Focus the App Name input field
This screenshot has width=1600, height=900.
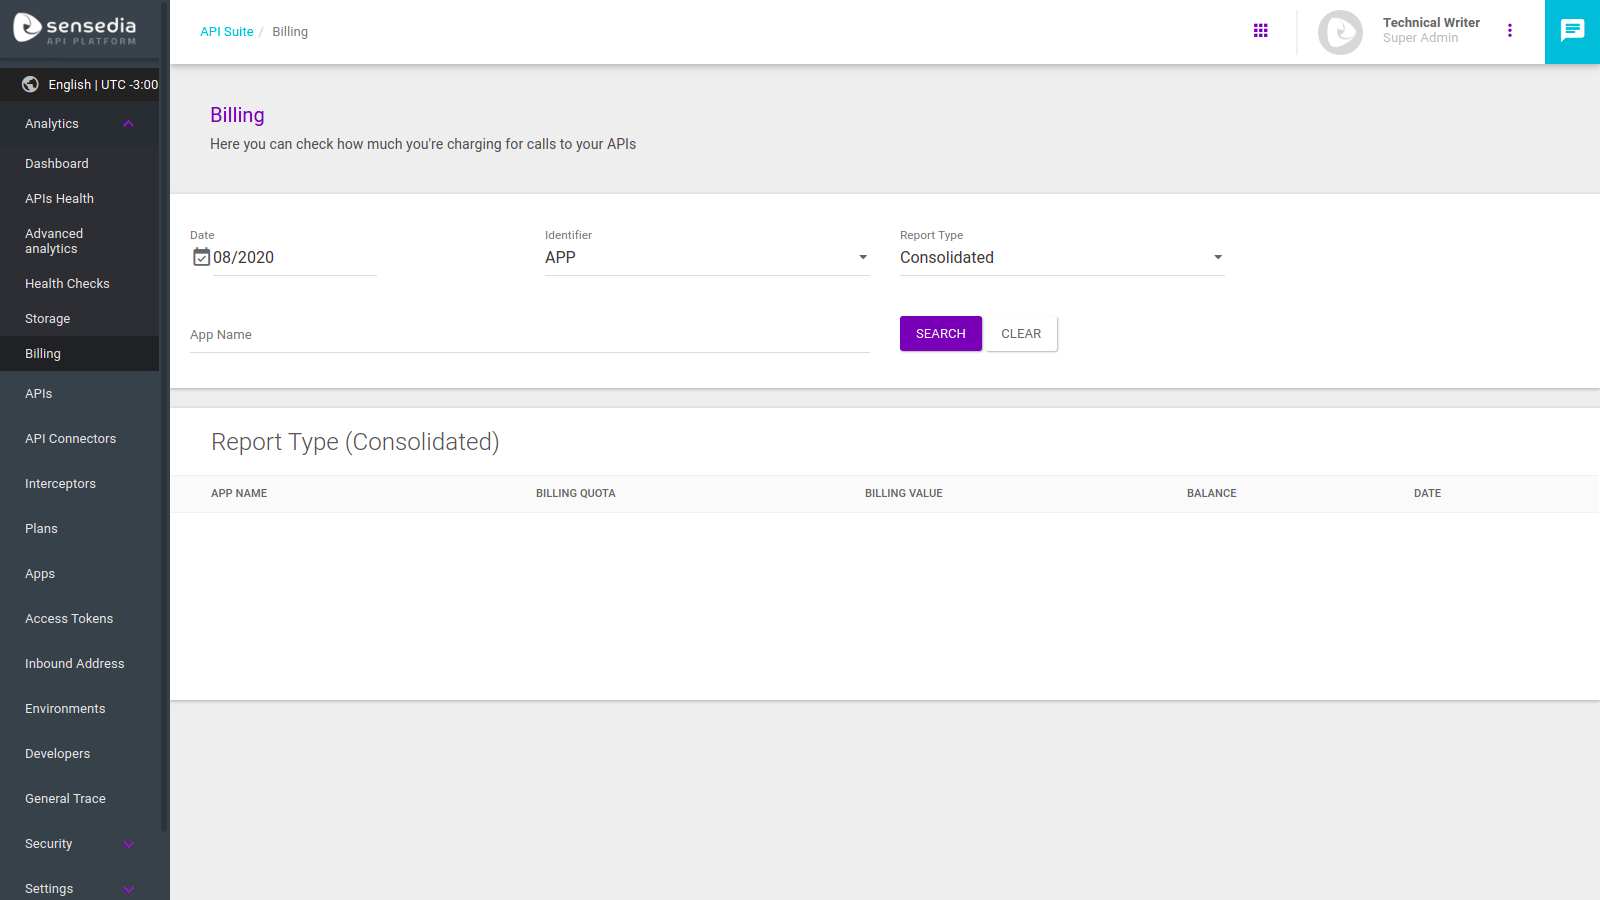[x=529, y=335]
